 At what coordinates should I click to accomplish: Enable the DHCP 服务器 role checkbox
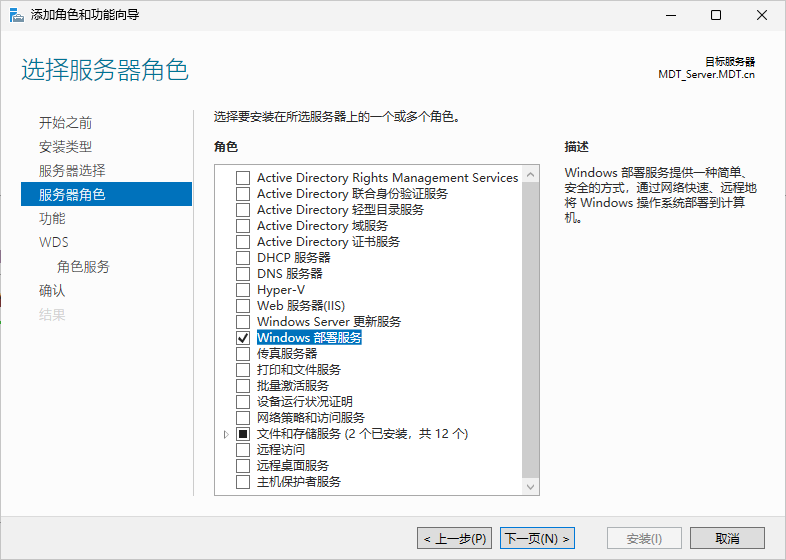[x=243, y=258]
